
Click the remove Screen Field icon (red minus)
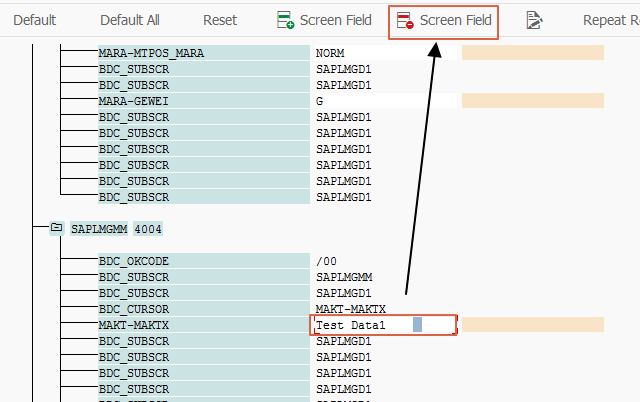[405, 20]
